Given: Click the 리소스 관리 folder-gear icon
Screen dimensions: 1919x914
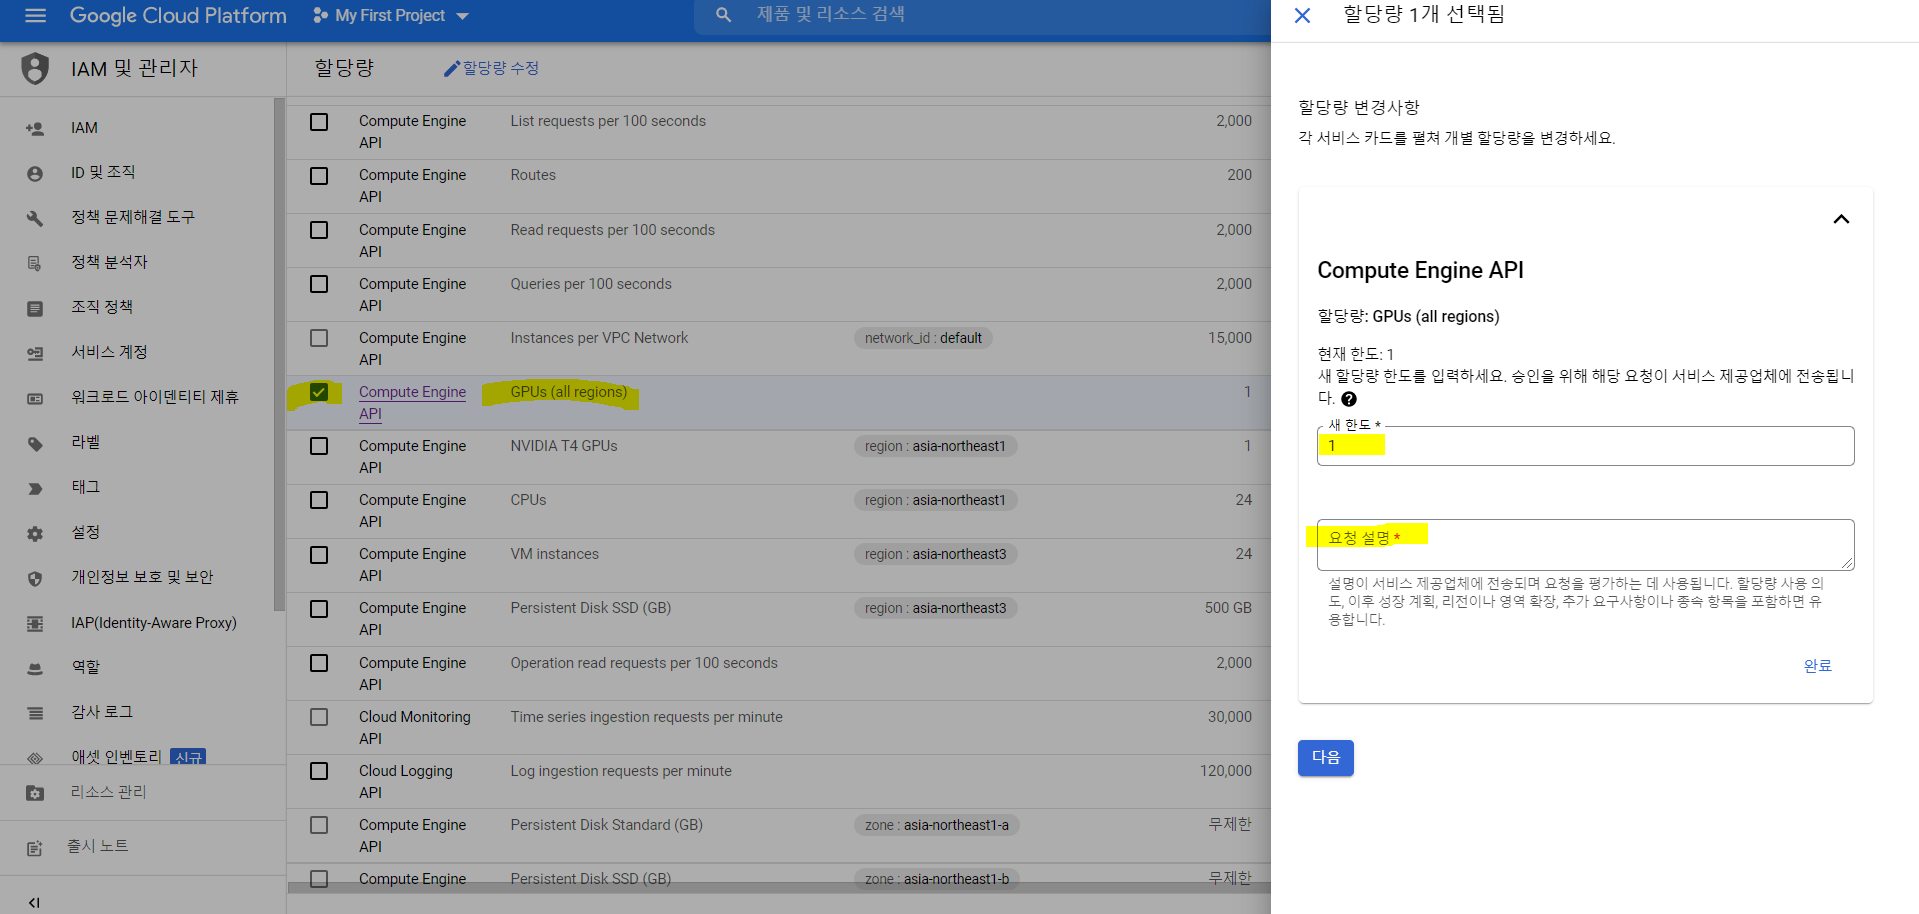Looking at the screenshot, I should point(35,793).
